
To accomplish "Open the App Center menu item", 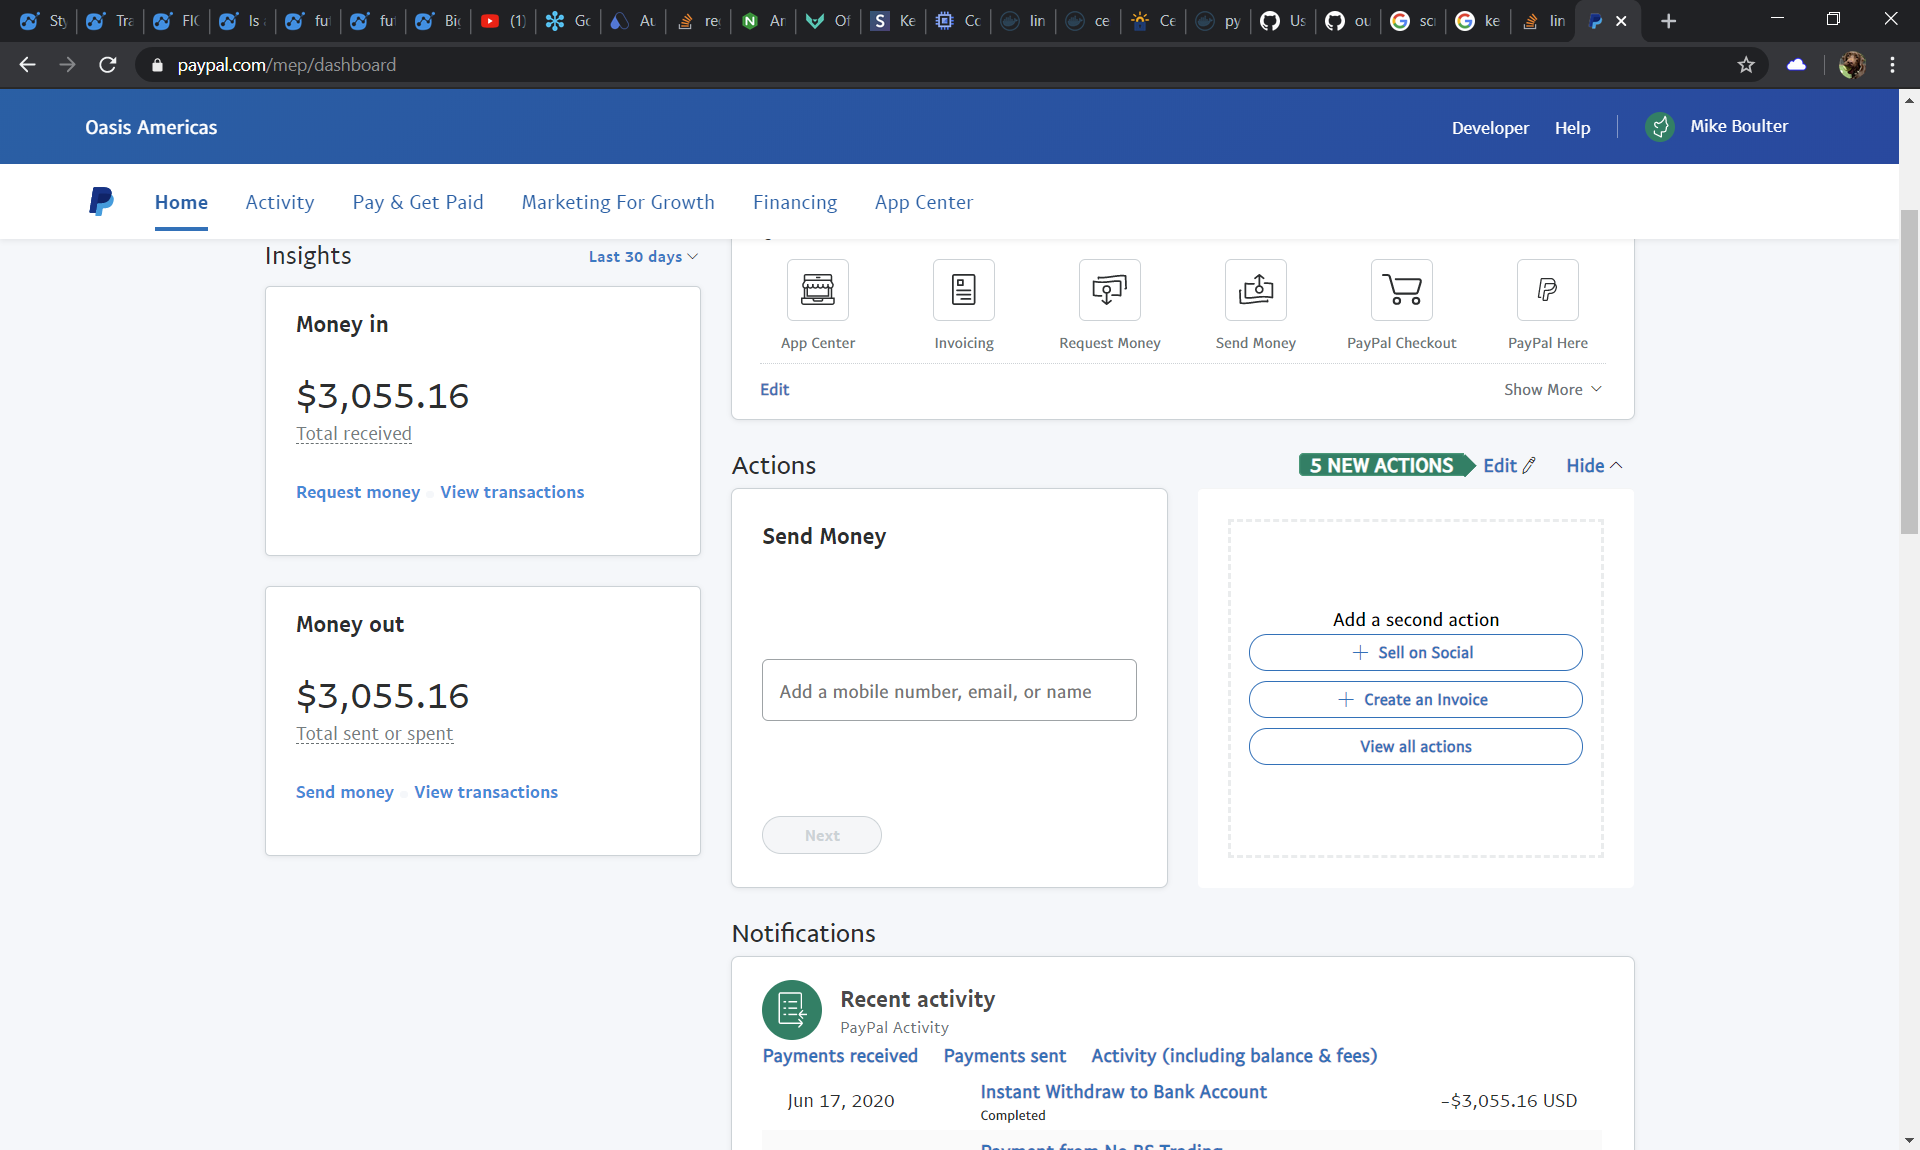I will click(x=924, y=202).
